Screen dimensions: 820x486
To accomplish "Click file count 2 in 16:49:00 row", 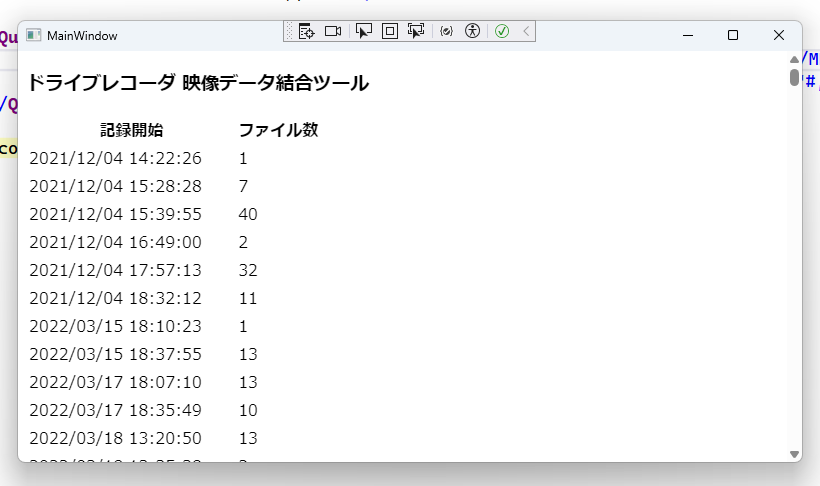I will pyautogui.click(x=243, y=242).
